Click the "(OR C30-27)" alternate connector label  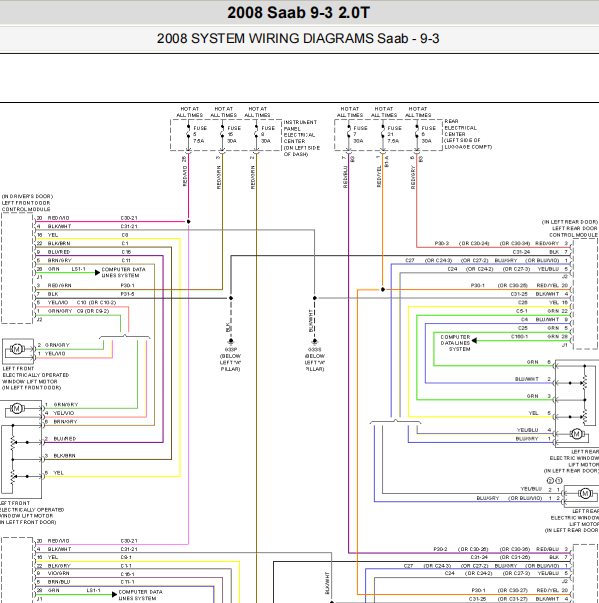513,590
